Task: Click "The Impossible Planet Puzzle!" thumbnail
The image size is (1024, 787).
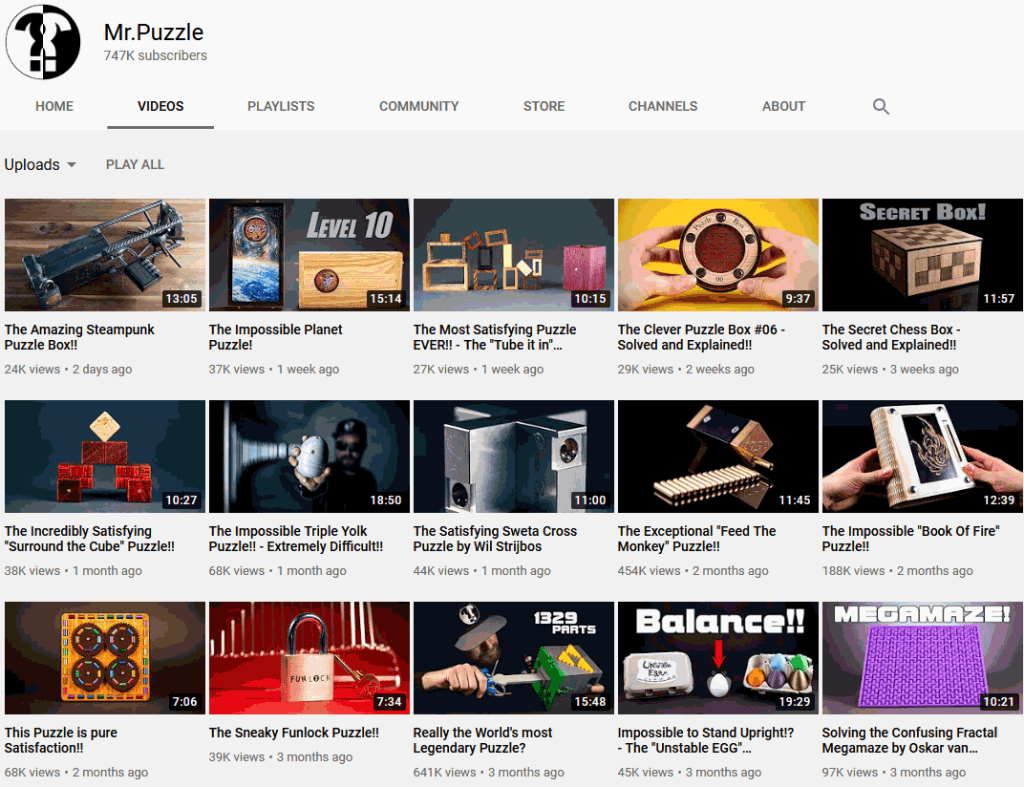Action: pos(308,255)
